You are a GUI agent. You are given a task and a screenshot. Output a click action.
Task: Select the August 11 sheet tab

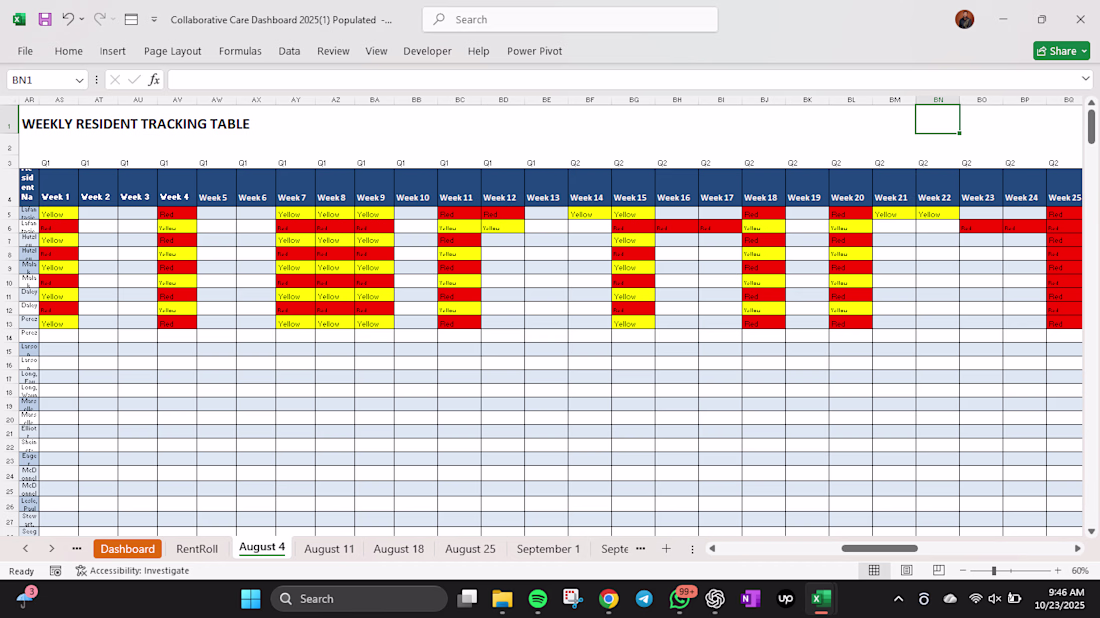pyautogui.click(x=329, y=549)
